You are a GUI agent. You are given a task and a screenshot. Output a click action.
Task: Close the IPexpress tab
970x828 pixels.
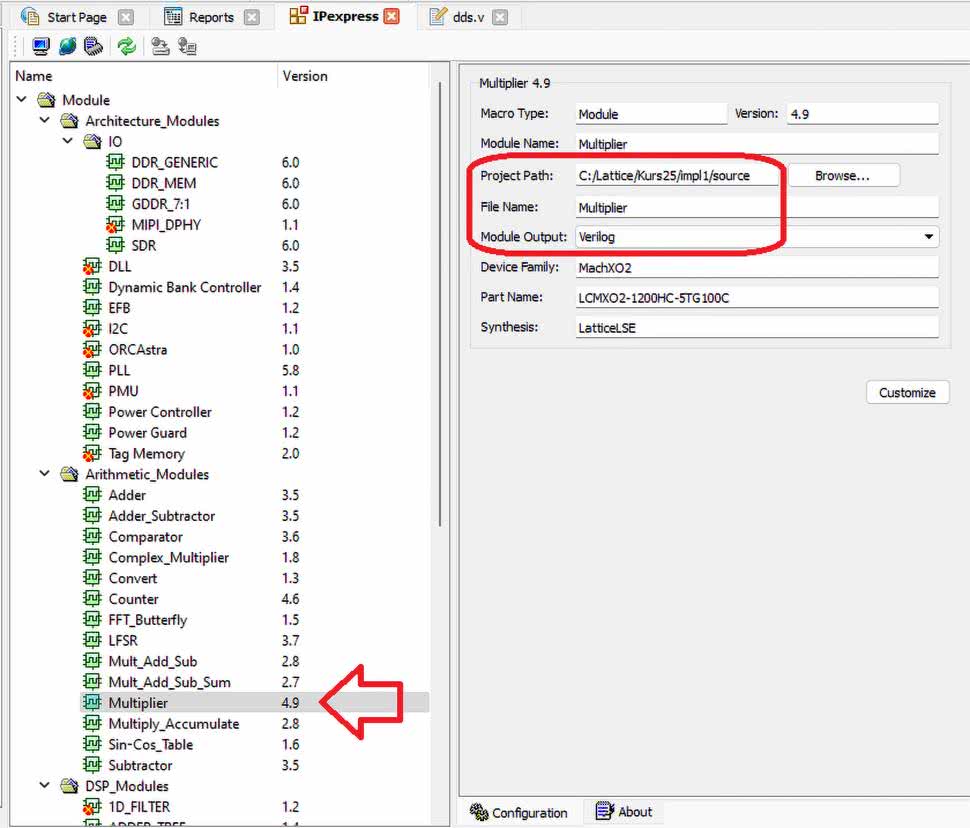pos(392,16)
